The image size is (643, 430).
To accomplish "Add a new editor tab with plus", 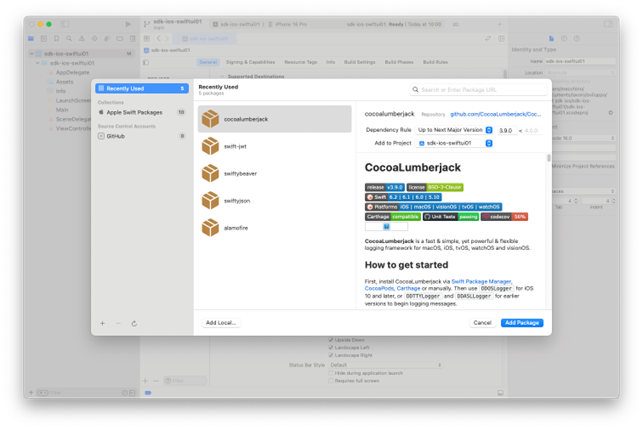I will (x=499, y=24).
